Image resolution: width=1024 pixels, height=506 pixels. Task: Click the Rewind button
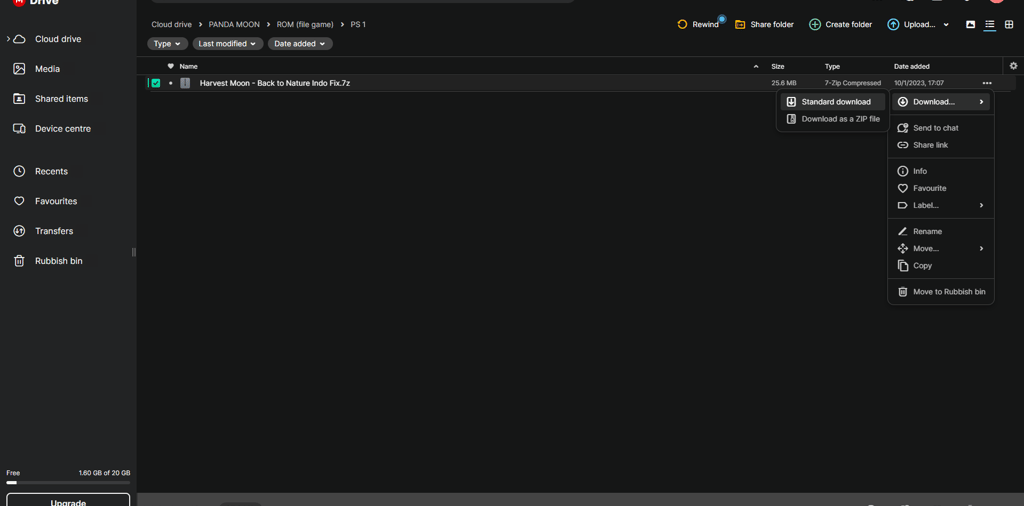coord(697,25)
